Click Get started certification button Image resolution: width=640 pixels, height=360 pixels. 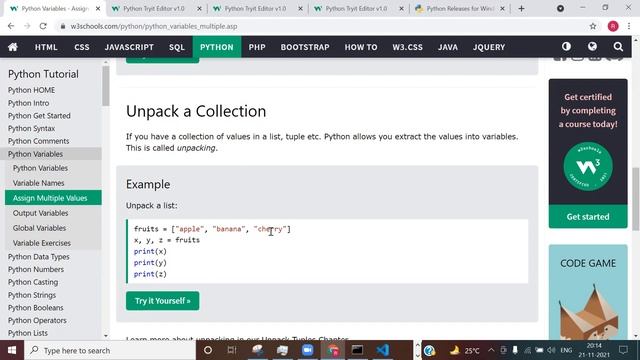click(588, 217)
